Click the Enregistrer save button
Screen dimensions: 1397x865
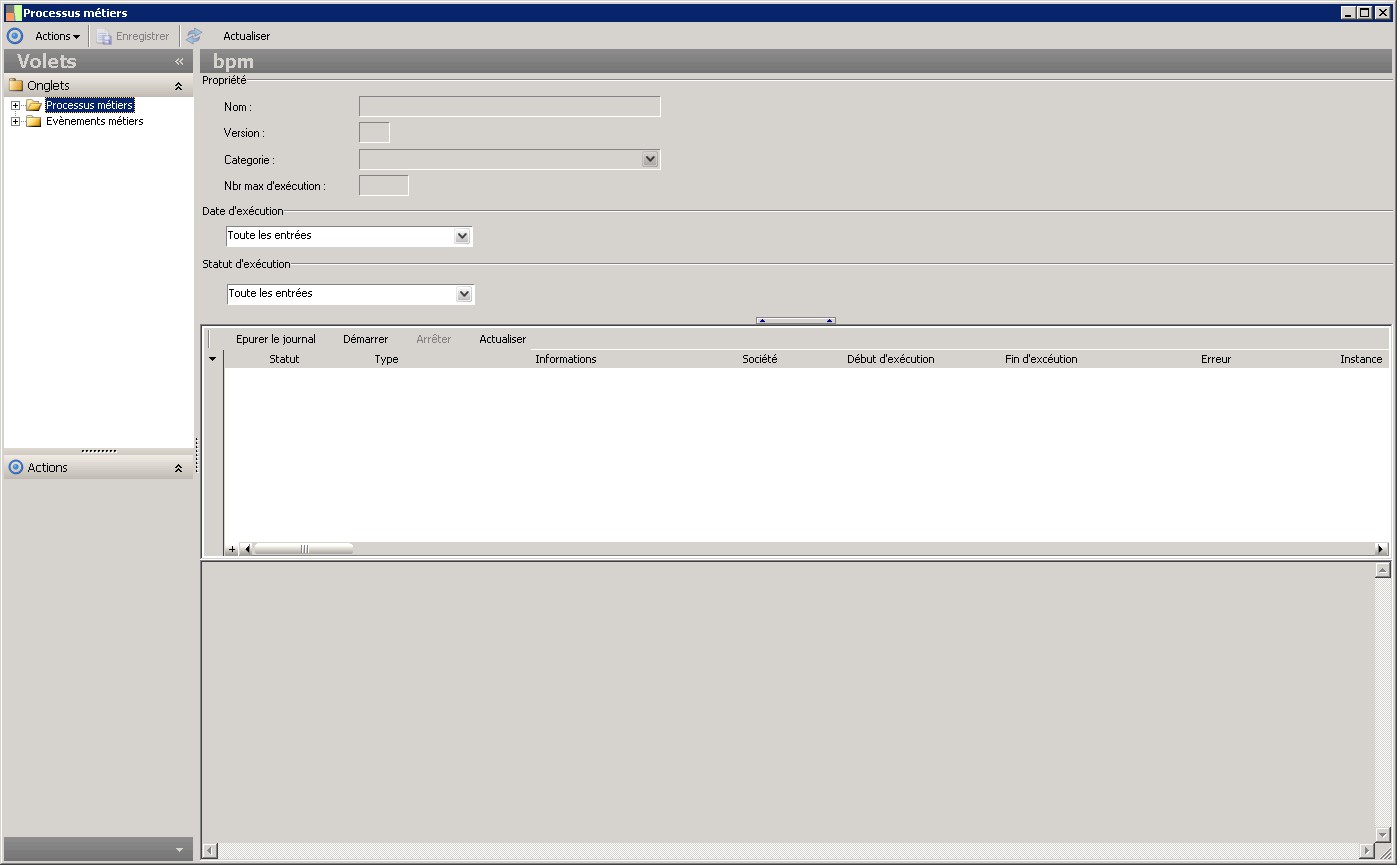[133, 36]
